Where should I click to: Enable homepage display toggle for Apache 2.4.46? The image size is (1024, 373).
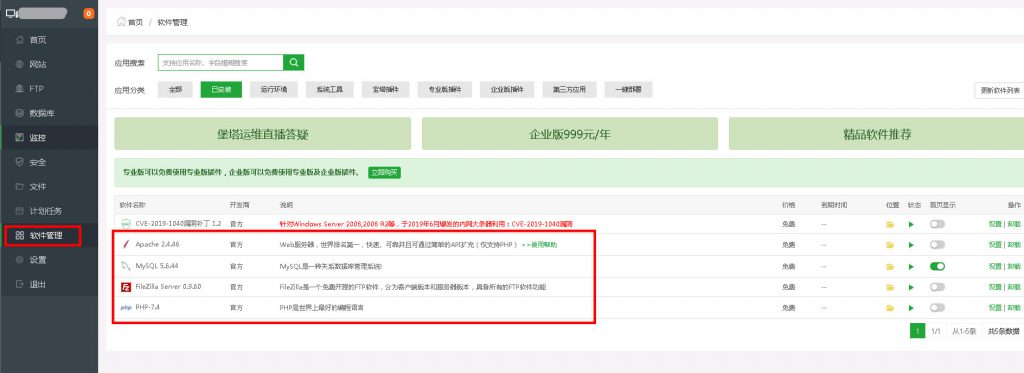(x=937, y=245)
